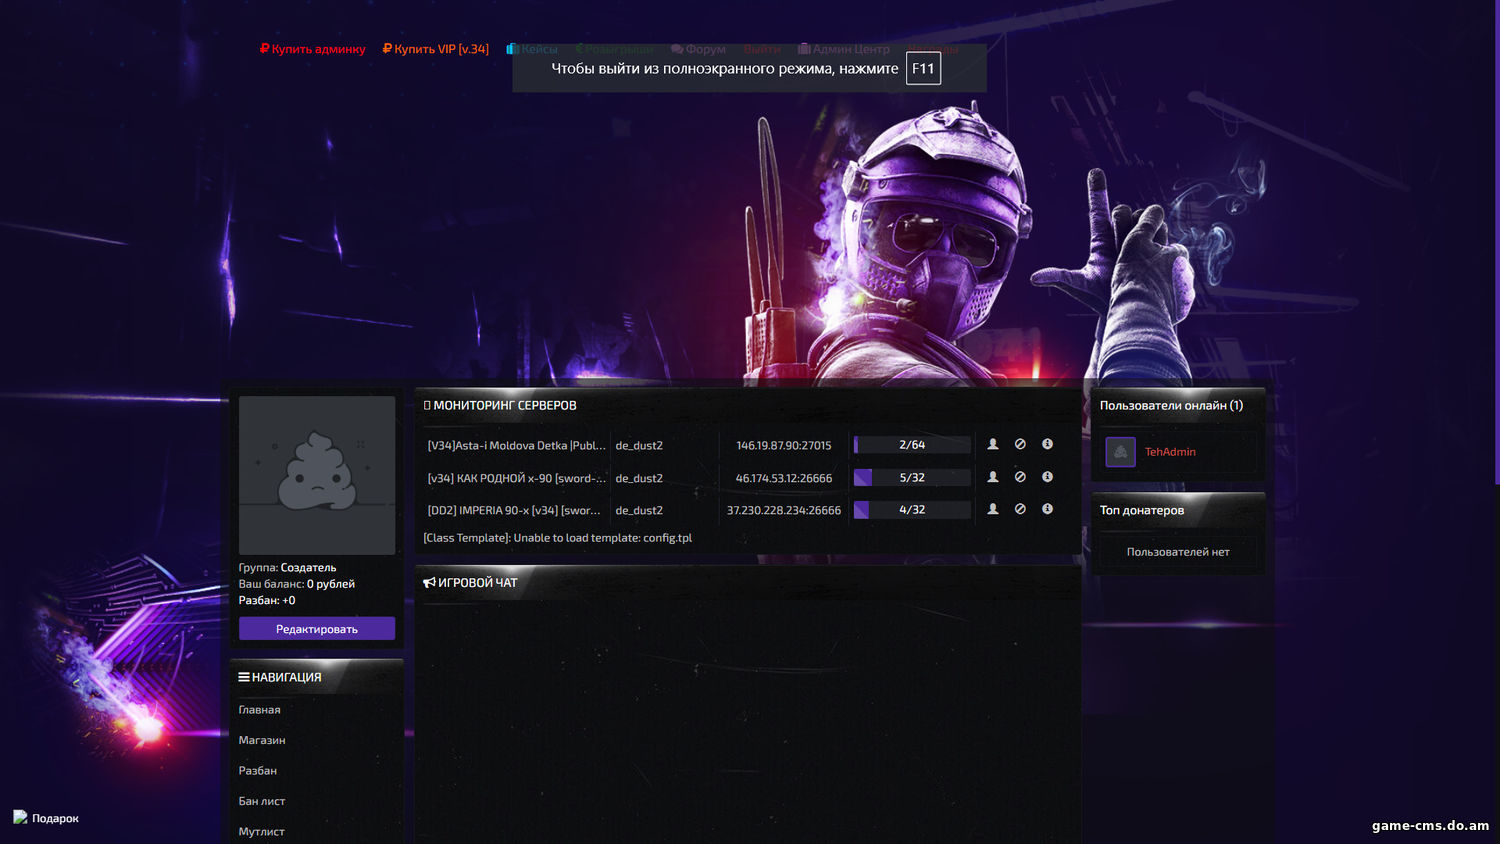Click de_dust2 map in Asta-i Moldova row
Viewport: 1500px width, 844px height.
(x=639, y=445)
